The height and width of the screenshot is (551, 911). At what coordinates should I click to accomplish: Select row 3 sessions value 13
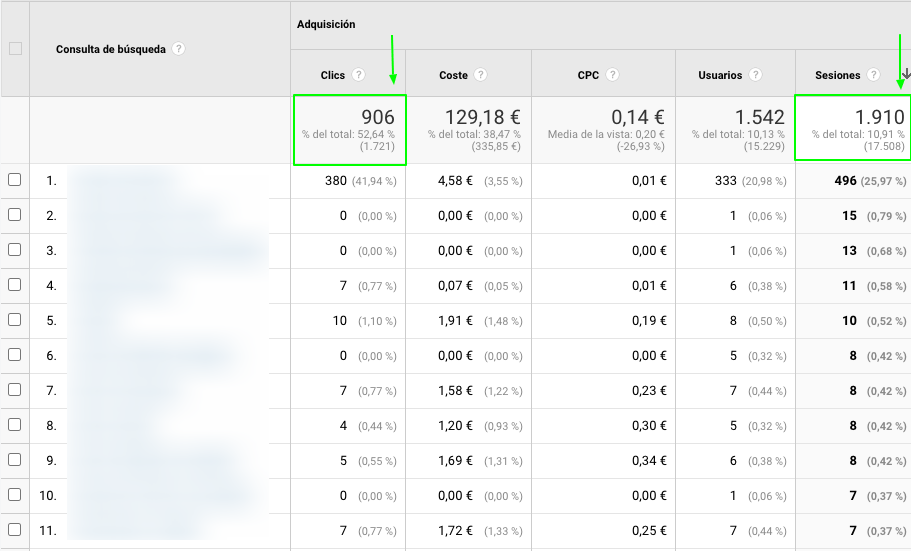pos(849,251)
